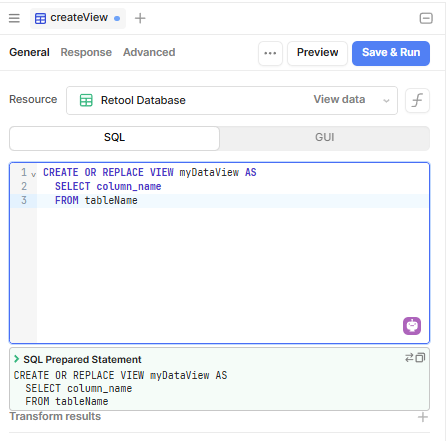
Task: Open the hamburger menu icon
Action: coord(14,18)
